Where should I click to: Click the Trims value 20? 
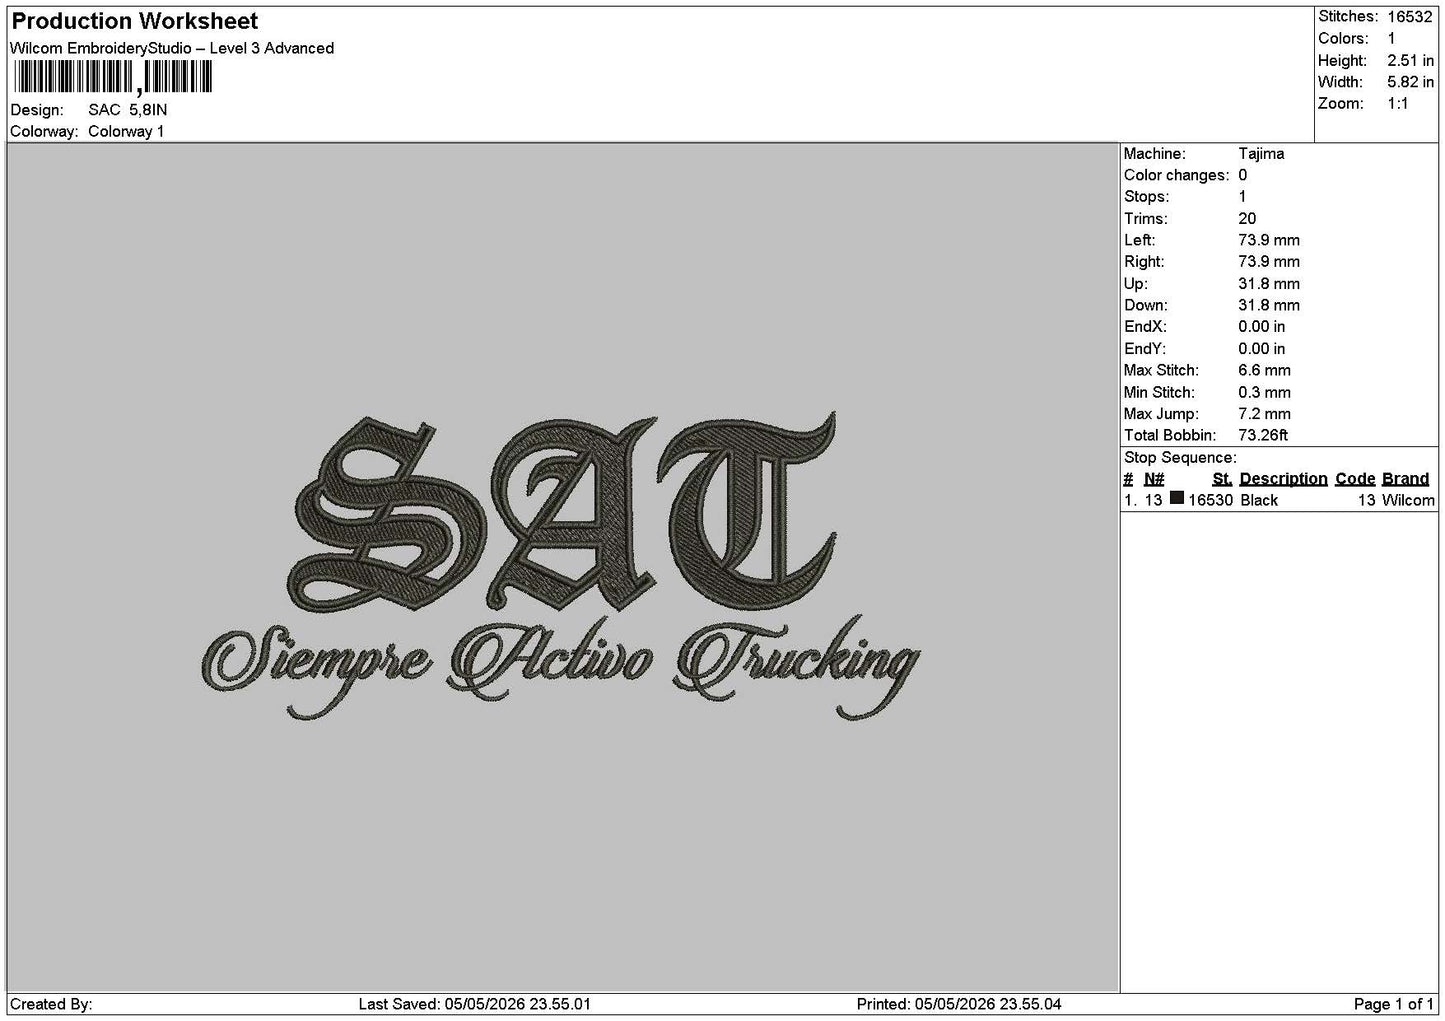tap(1247, 218)
